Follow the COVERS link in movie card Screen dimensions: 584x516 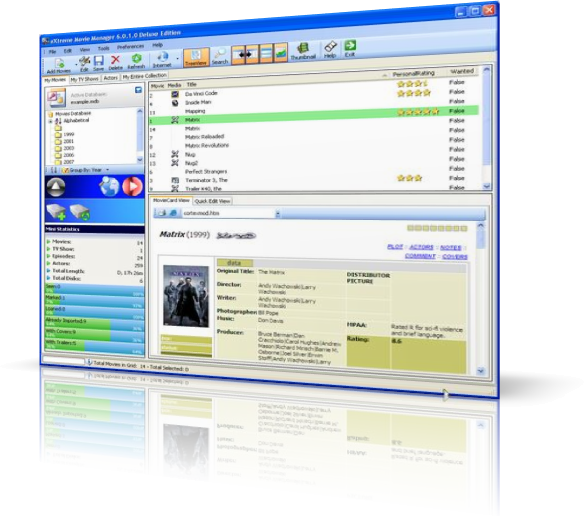(455, 257)
